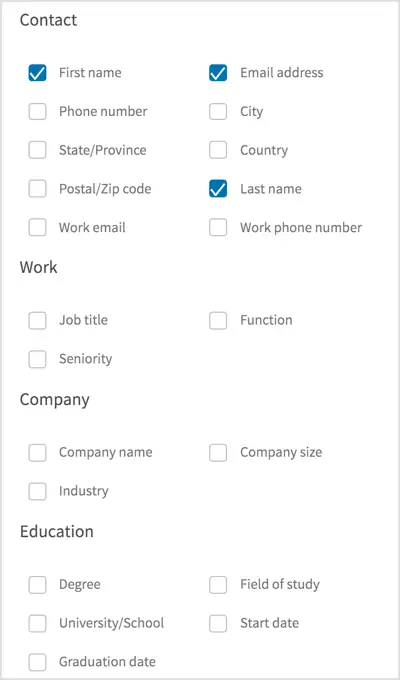The height and width of the screenshot is (680, 400).
Task: Enable the Postal/Zip code checkbox
Action: [37, 189]
